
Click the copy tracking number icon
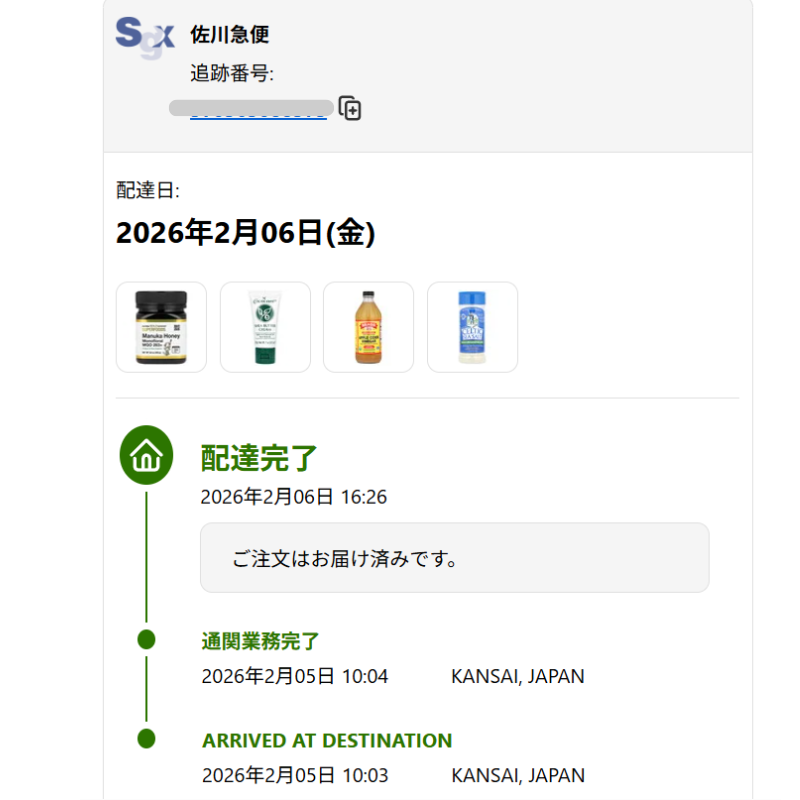point(350,108)
